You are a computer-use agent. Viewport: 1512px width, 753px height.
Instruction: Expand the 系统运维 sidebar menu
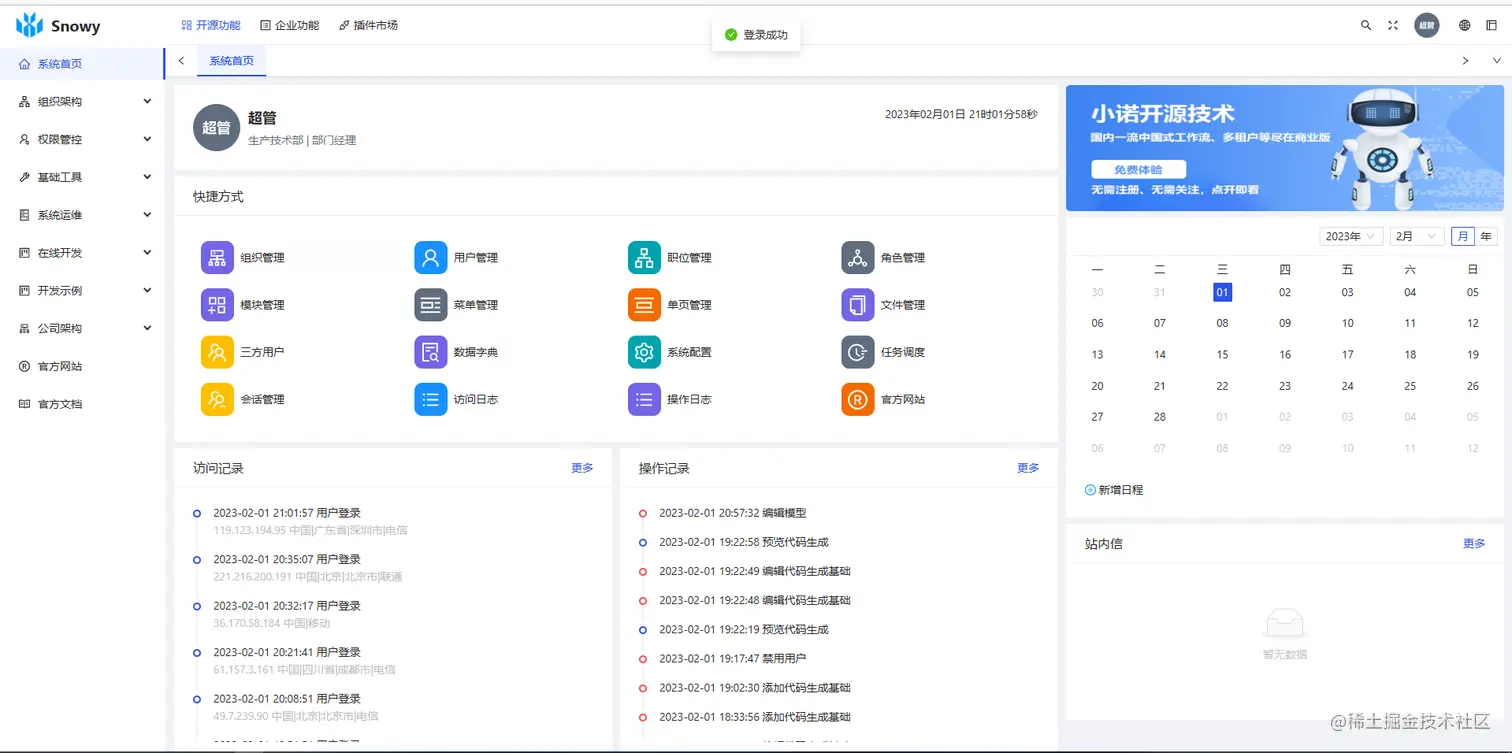click(x=82, y=215)
